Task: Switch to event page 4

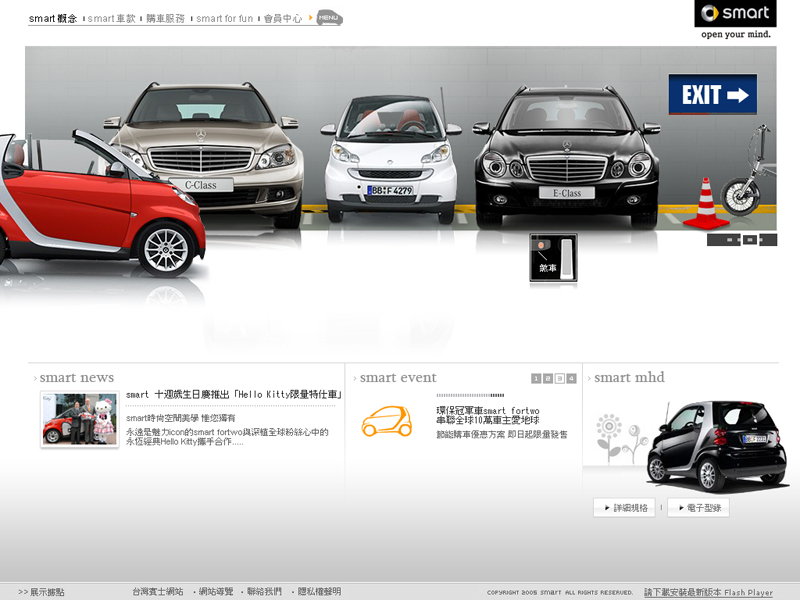Action: click(x=571, y=379)
